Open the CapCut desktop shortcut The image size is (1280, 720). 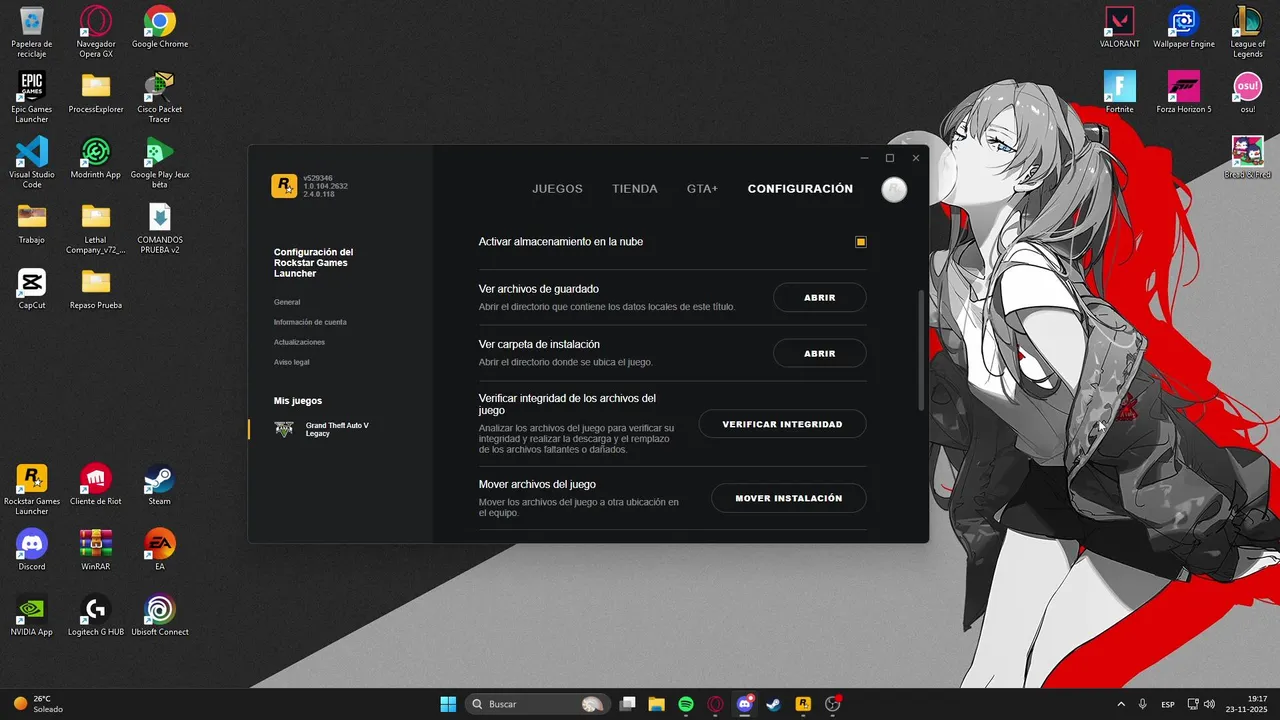pyautogui.click(x=32, y=288)
